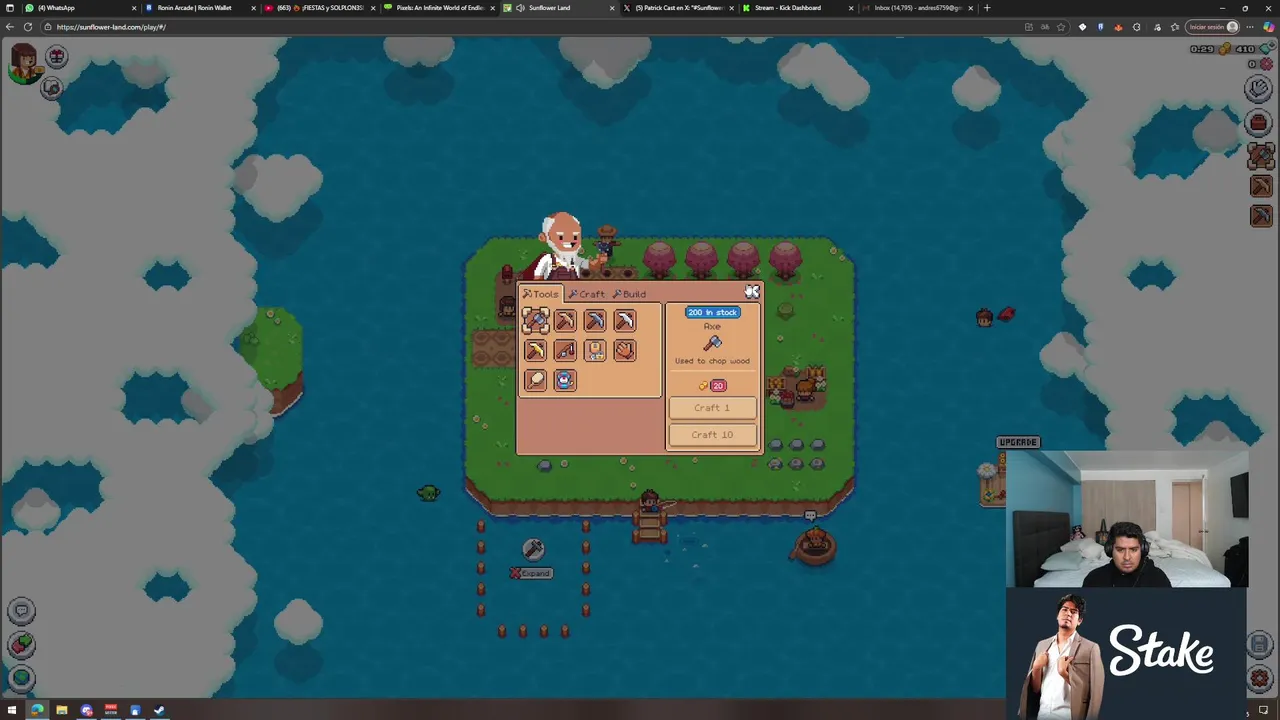Click the coin price of 20

712,385
